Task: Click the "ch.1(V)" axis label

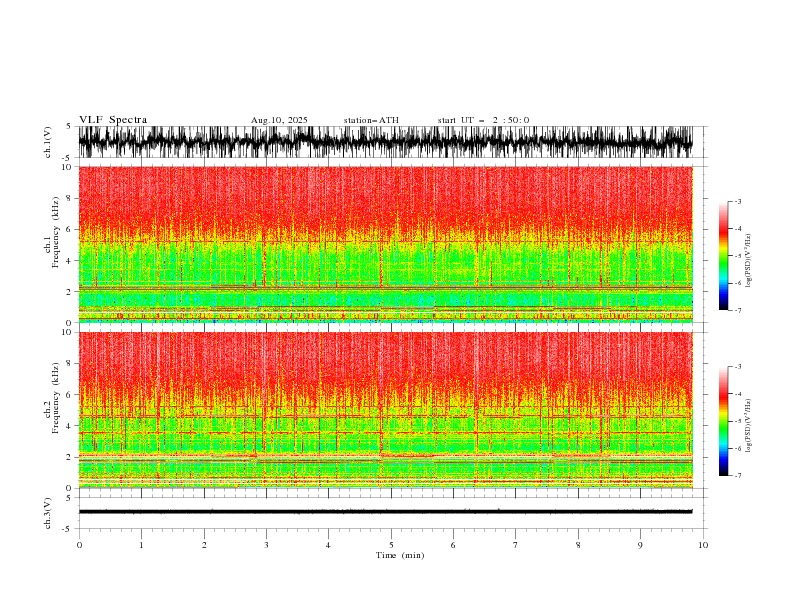Action: [x=48, y=142]
